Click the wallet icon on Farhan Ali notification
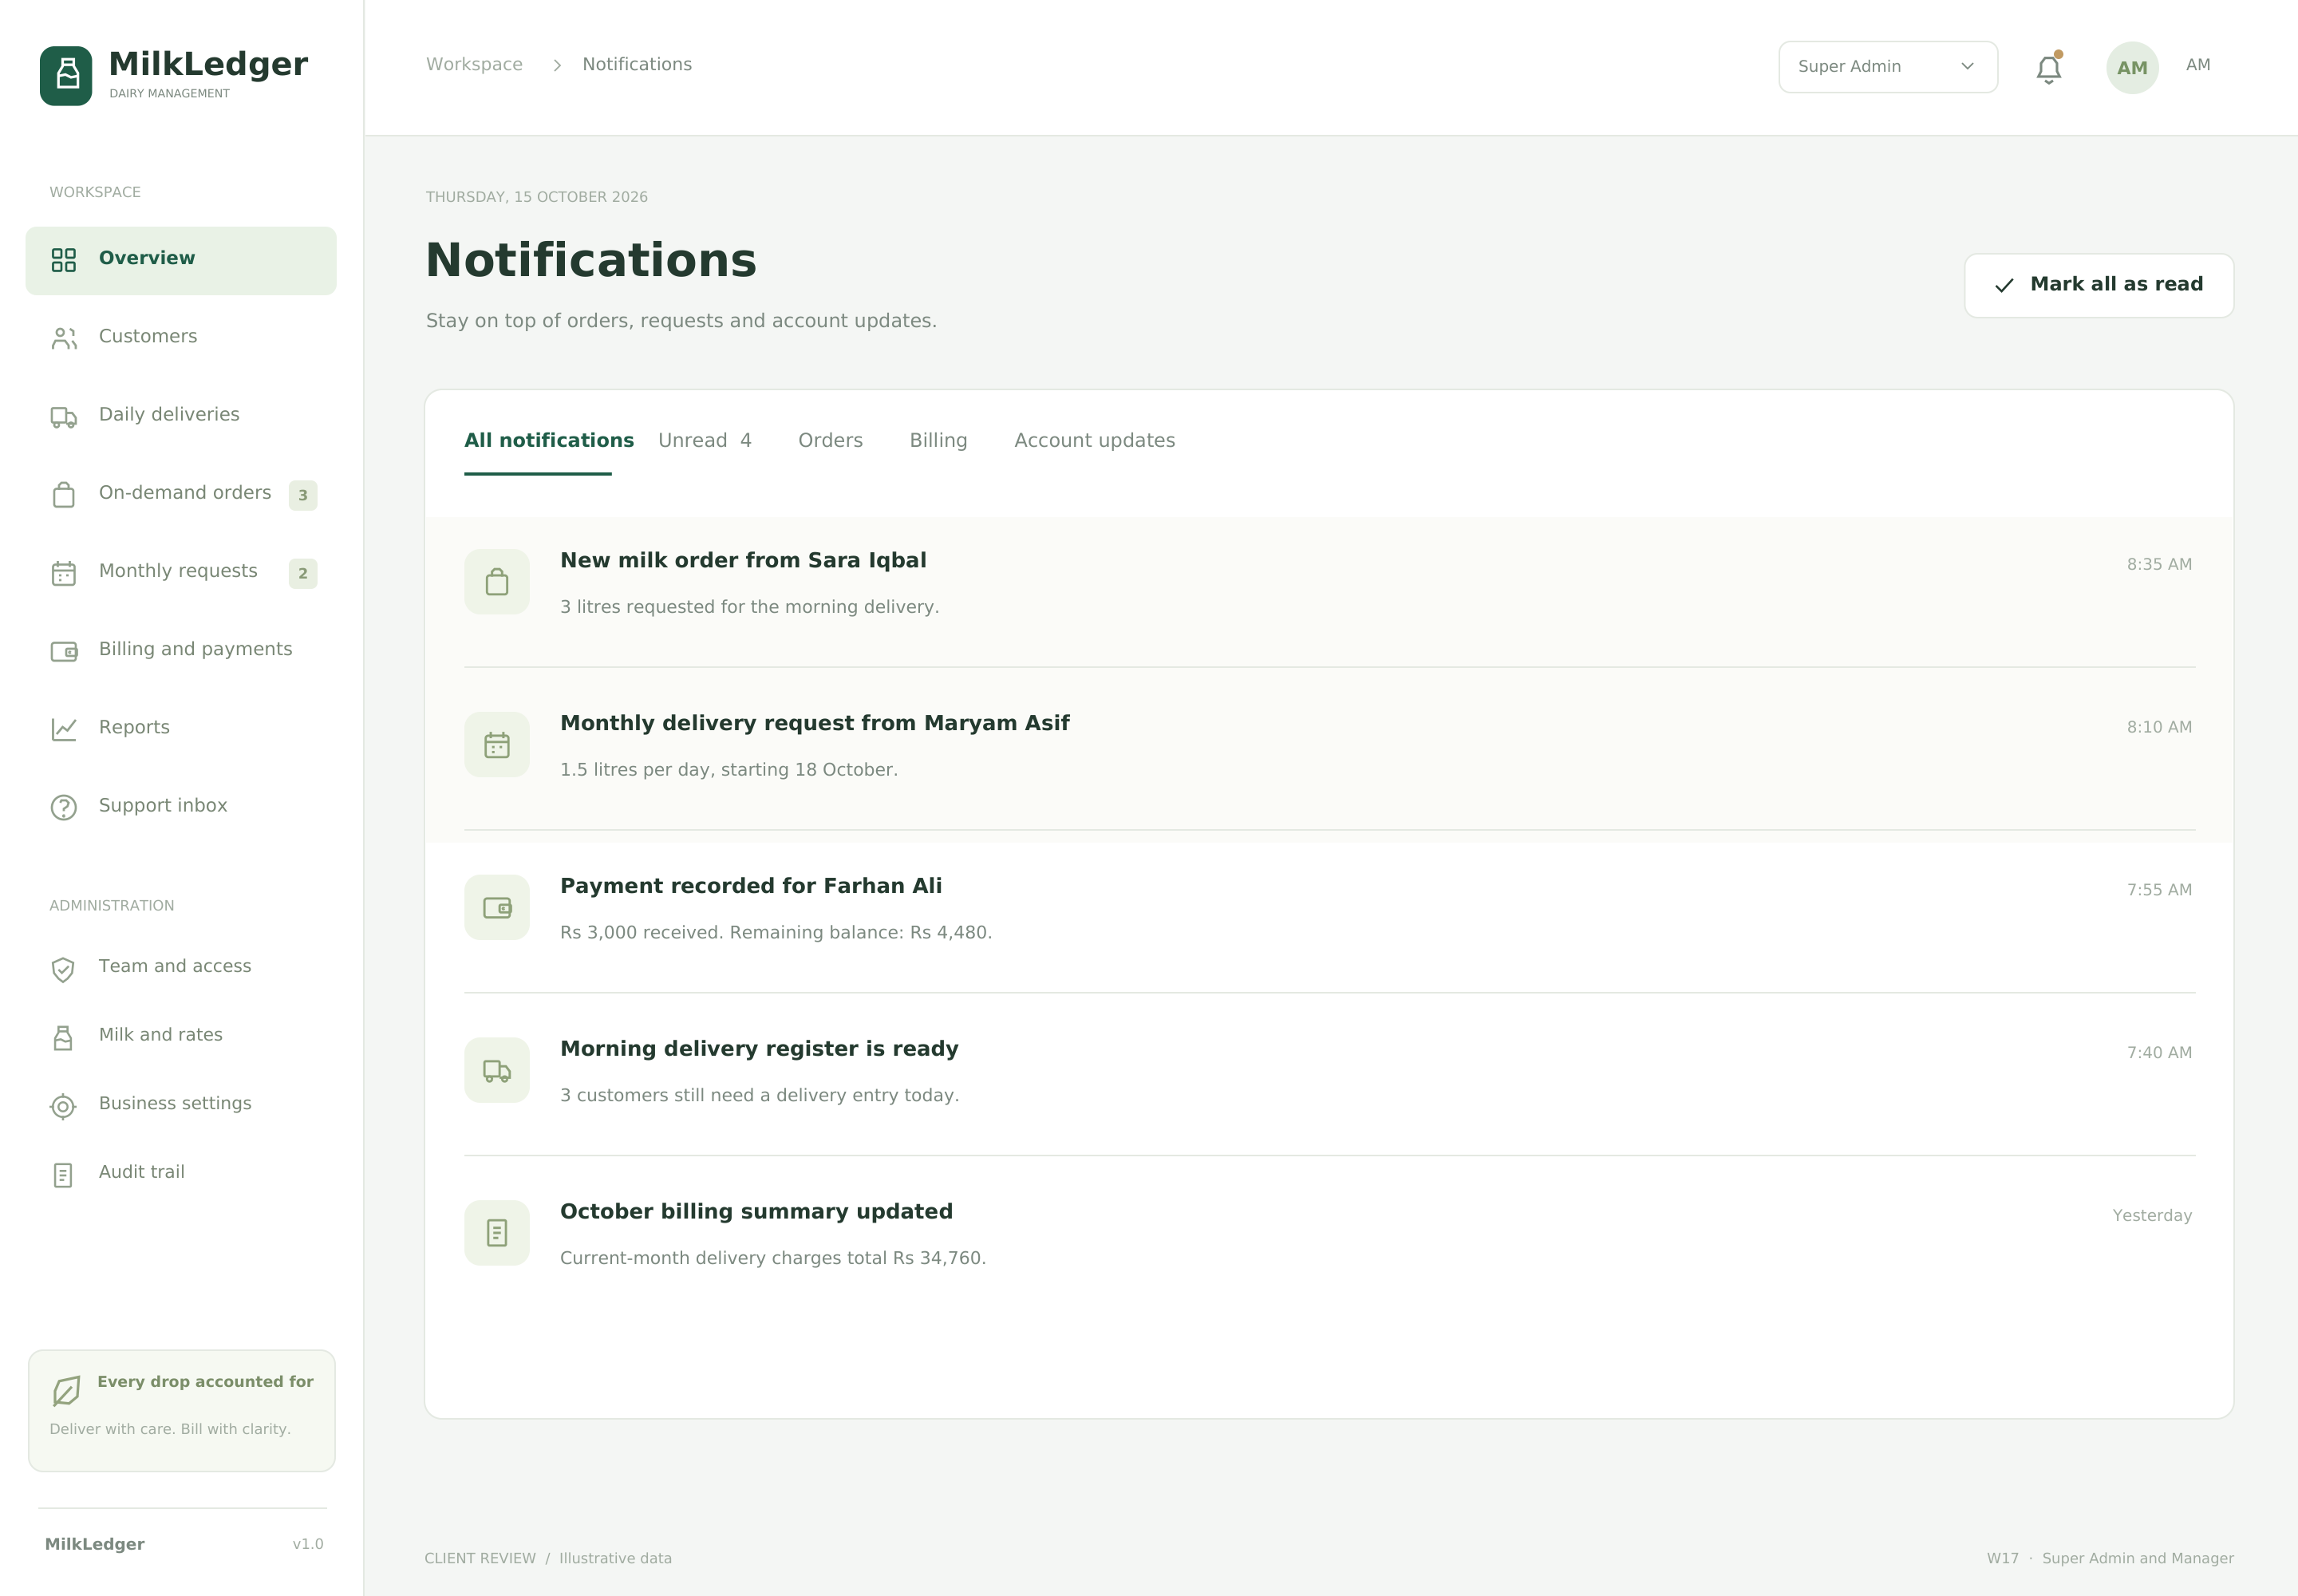 click(x=497, y=907)
